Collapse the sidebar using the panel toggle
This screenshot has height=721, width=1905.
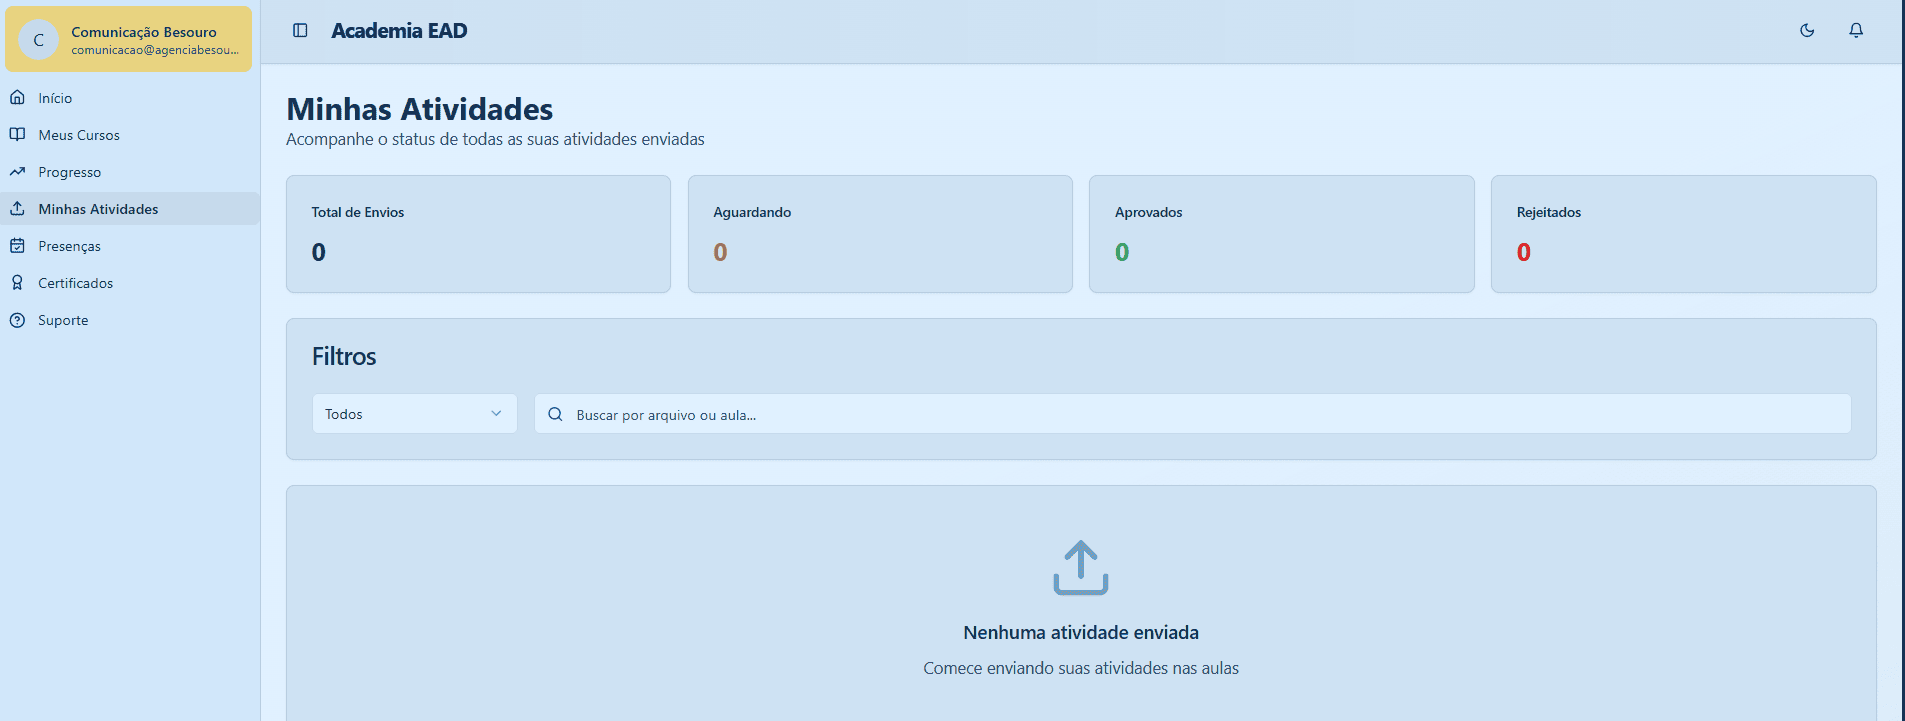[x=300, y=31]
